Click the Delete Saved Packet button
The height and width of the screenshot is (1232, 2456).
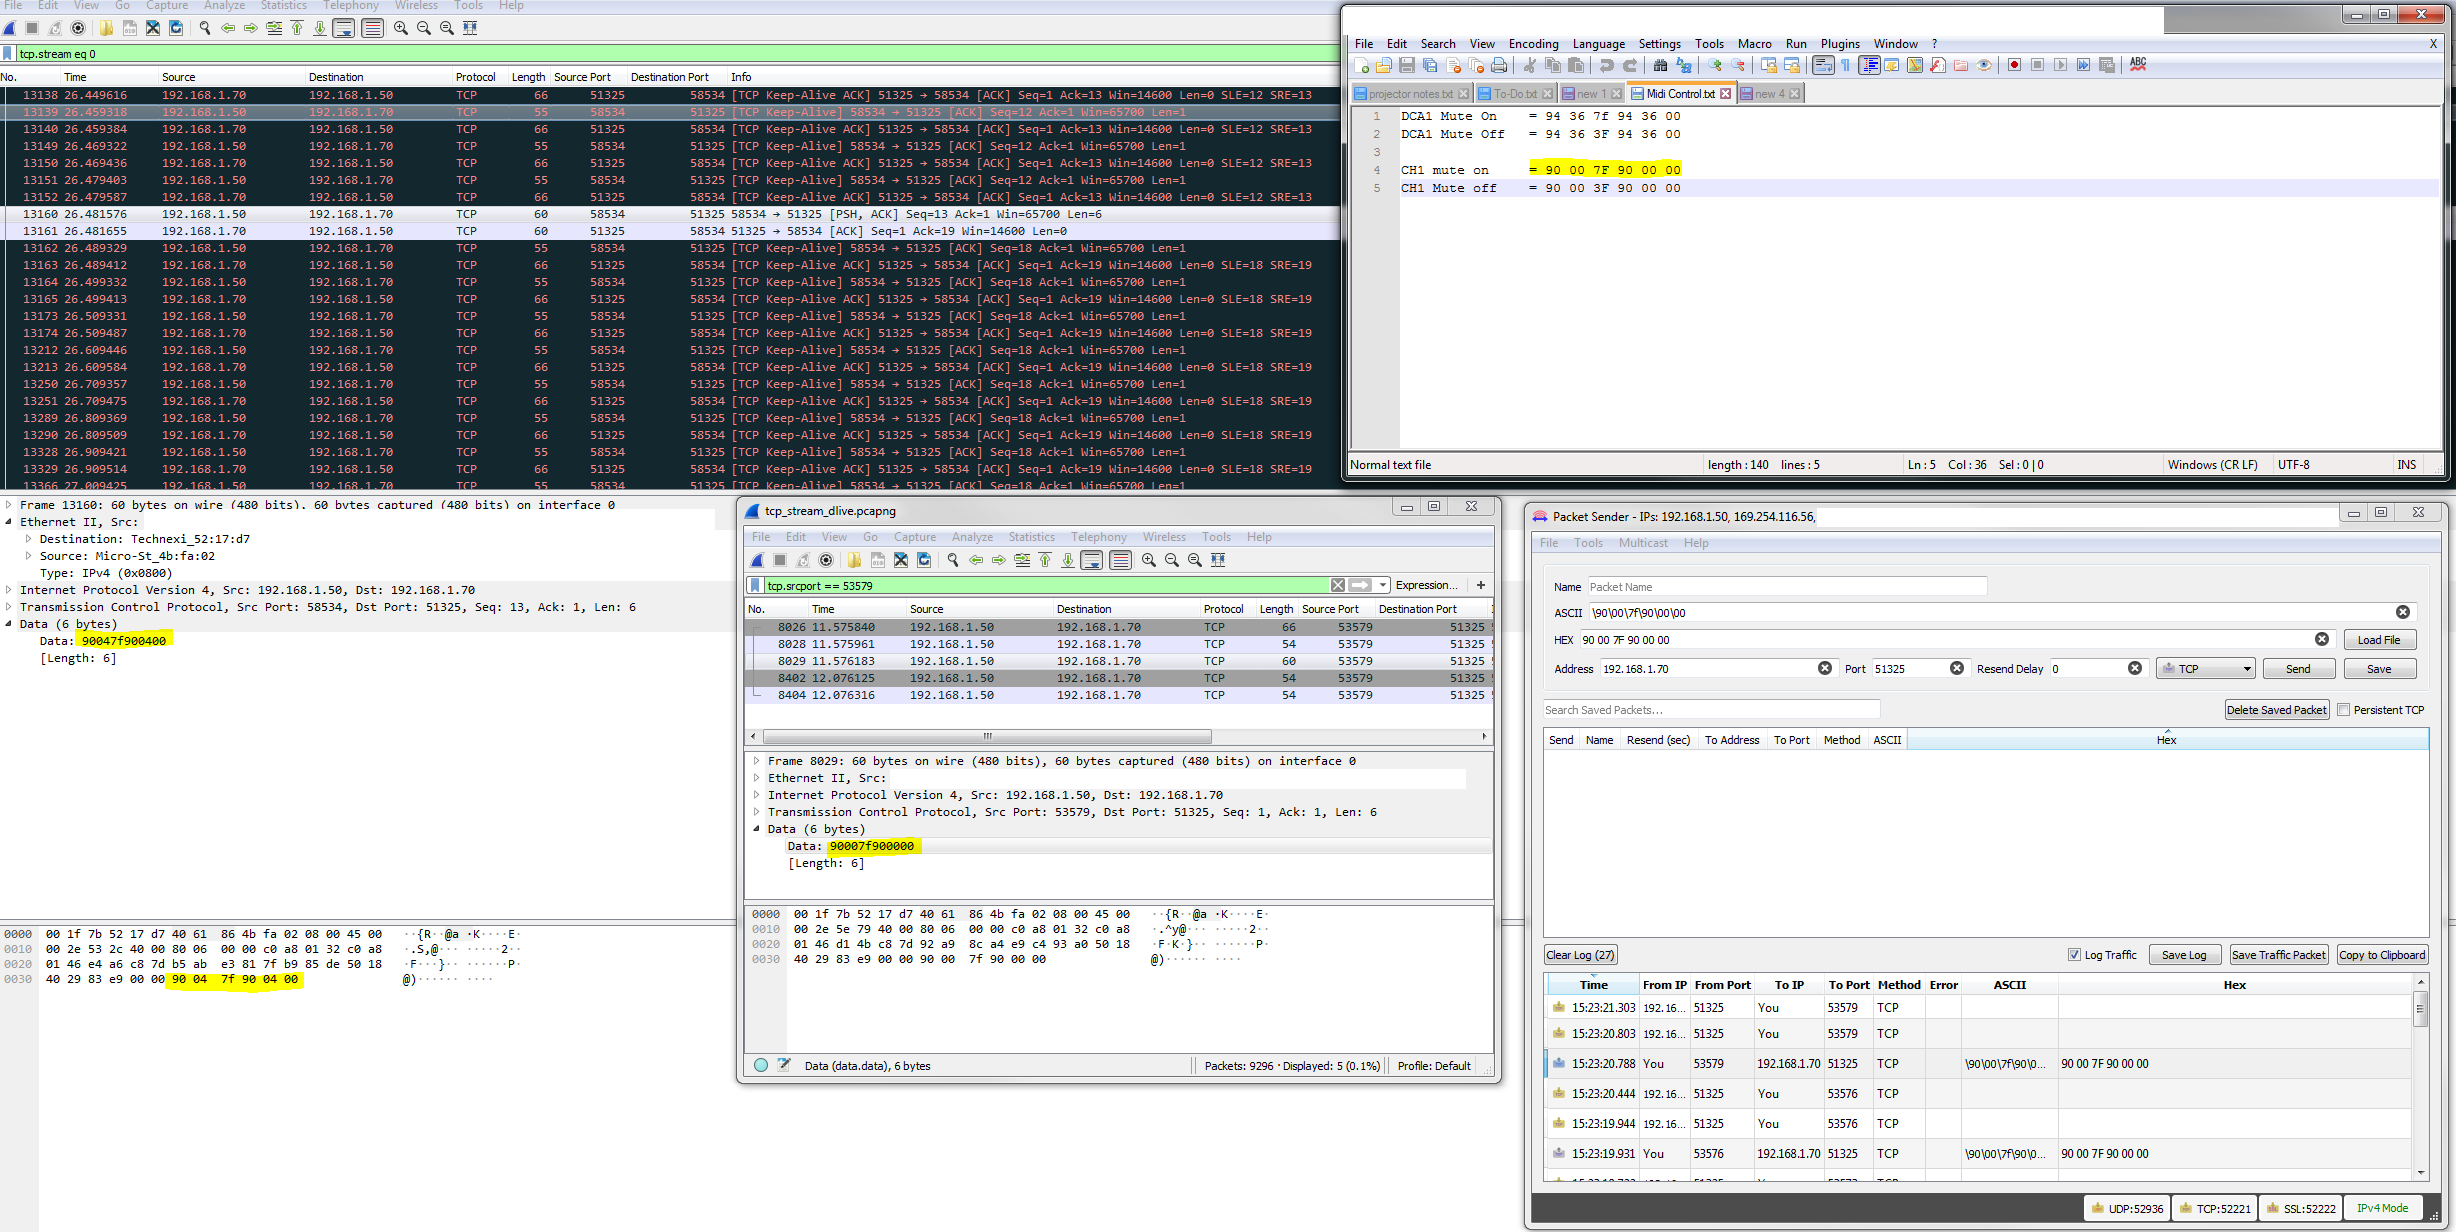tap(2276, 710)
